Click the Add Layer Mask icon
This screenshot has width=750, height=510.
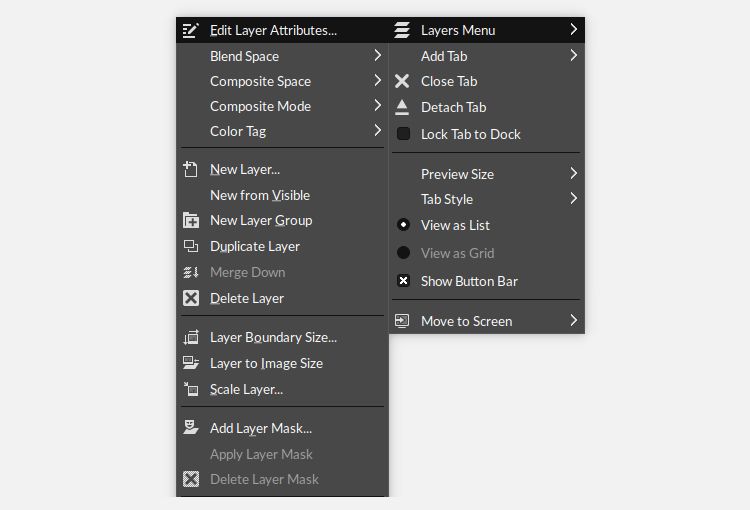click(191, 427)
